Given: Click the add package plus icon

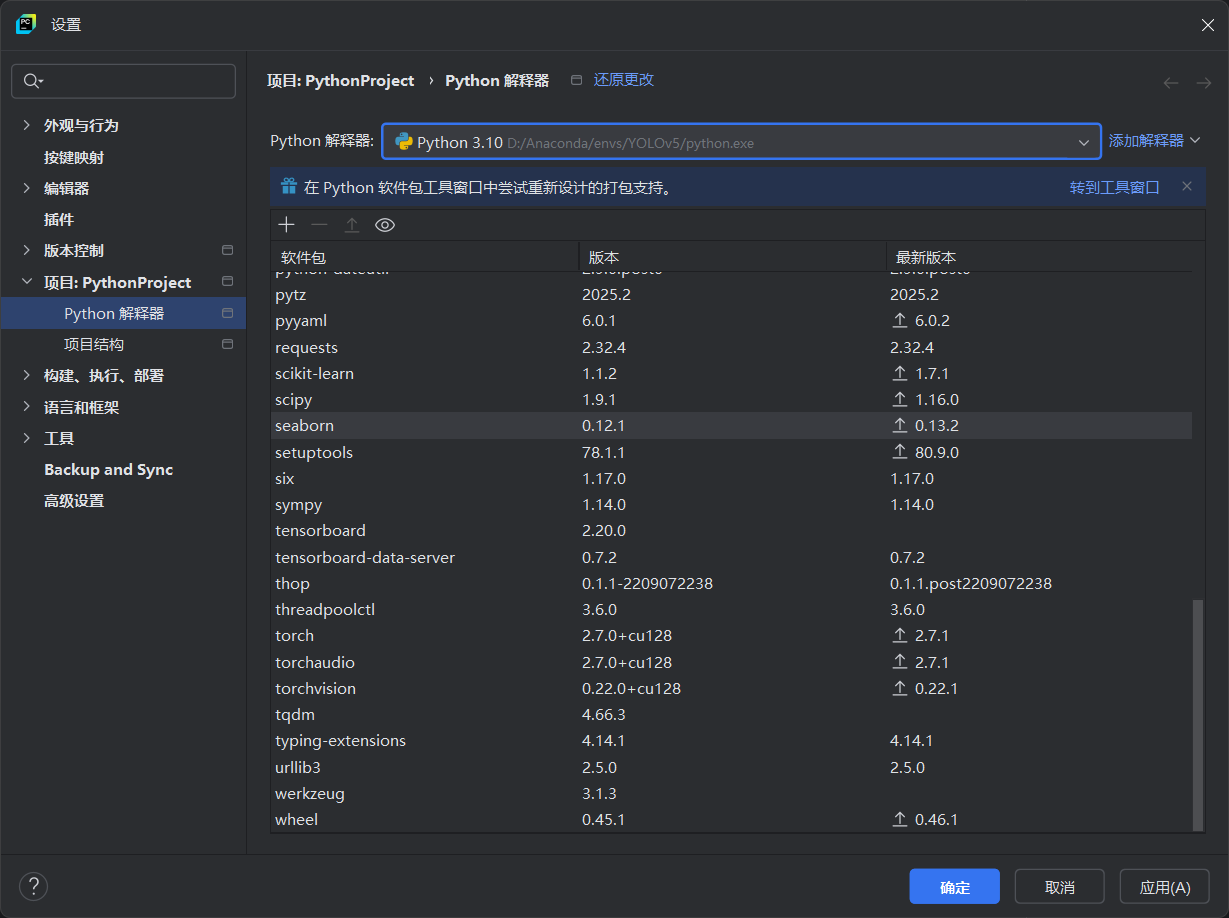Looking at the screenshot, I should point(286,225).
